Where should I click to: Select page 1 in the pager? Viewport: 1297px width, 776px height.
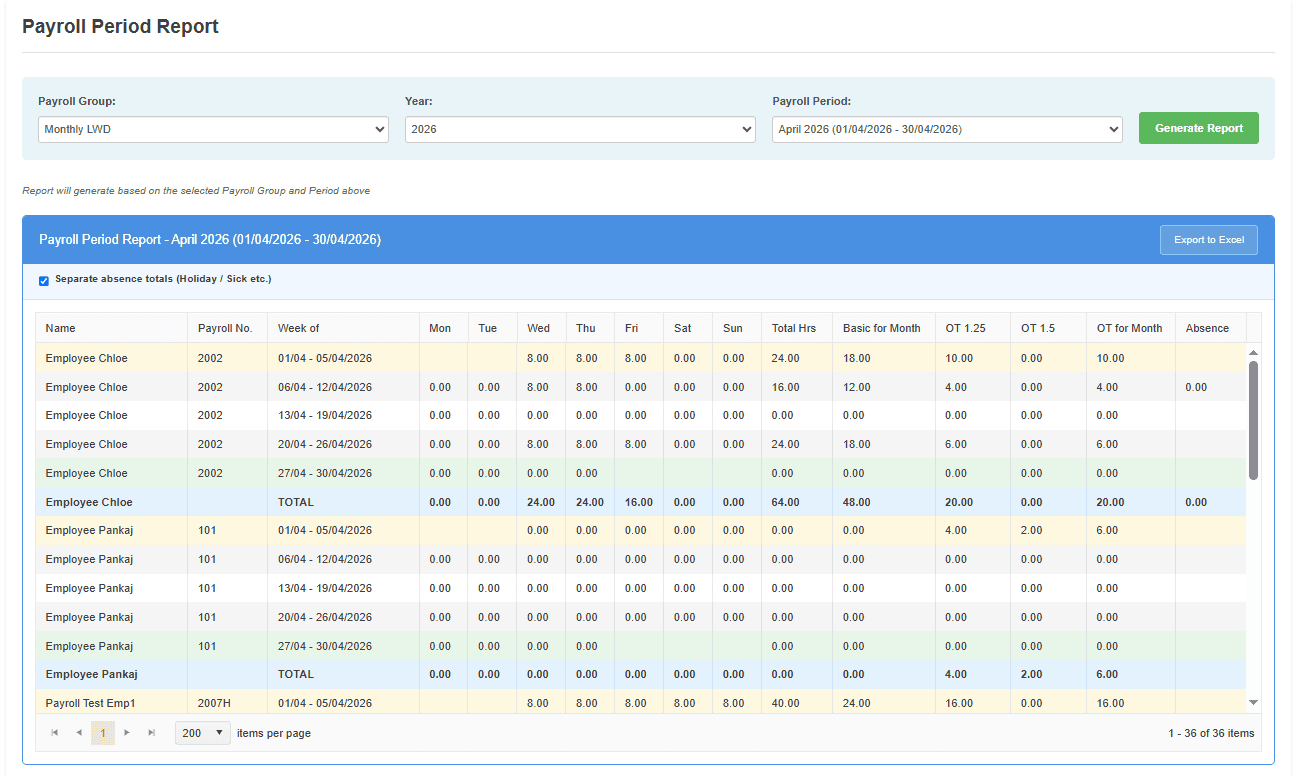tap(103, 733)
